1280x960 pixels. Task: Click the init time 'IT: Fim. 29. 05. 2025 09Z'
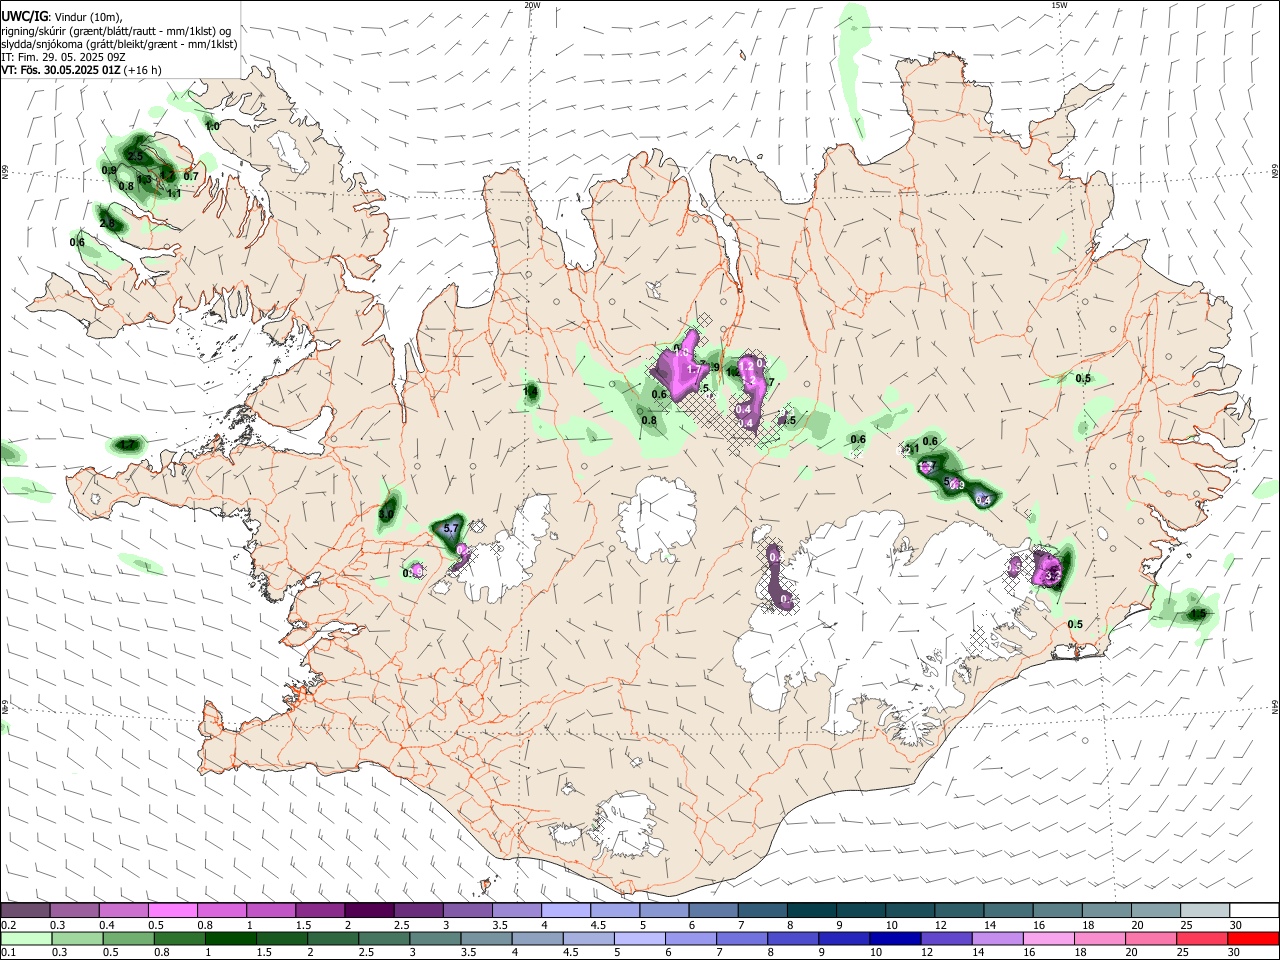pos(63,57)
